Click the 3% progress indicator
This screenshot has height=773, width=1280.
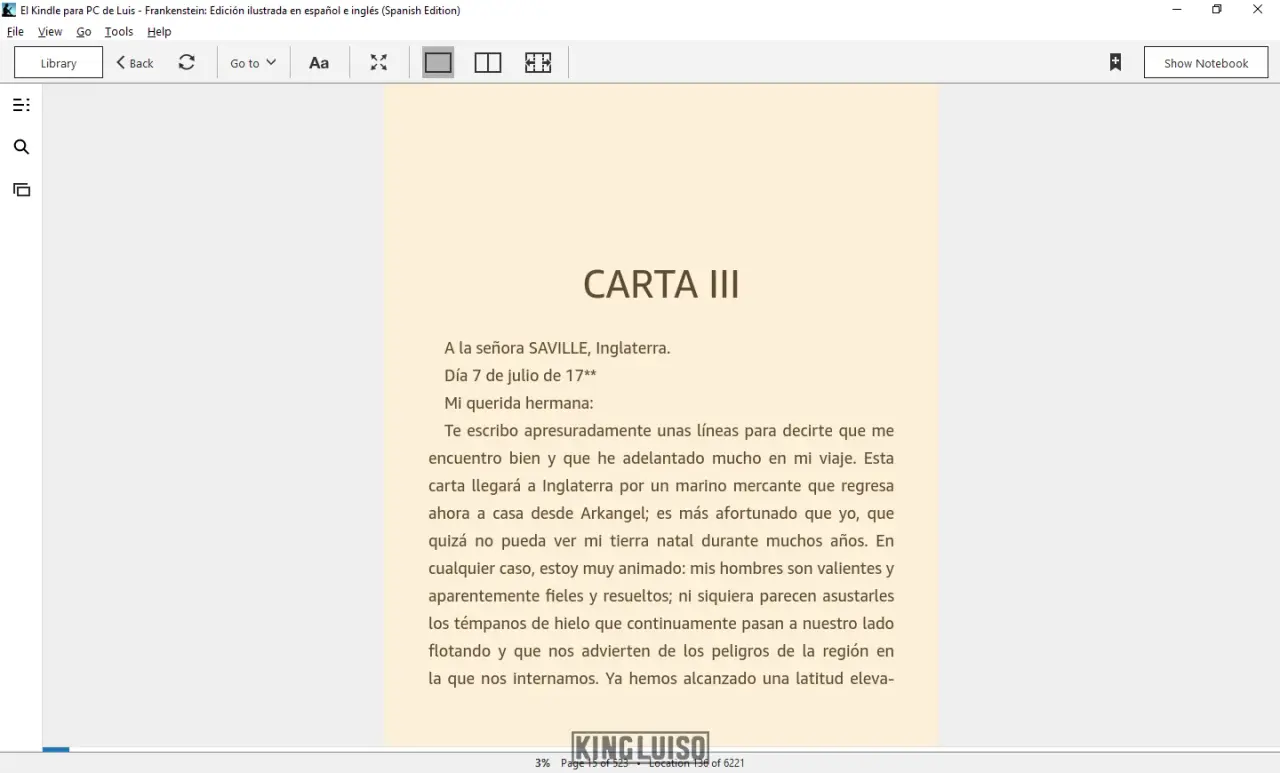(542, 763)
